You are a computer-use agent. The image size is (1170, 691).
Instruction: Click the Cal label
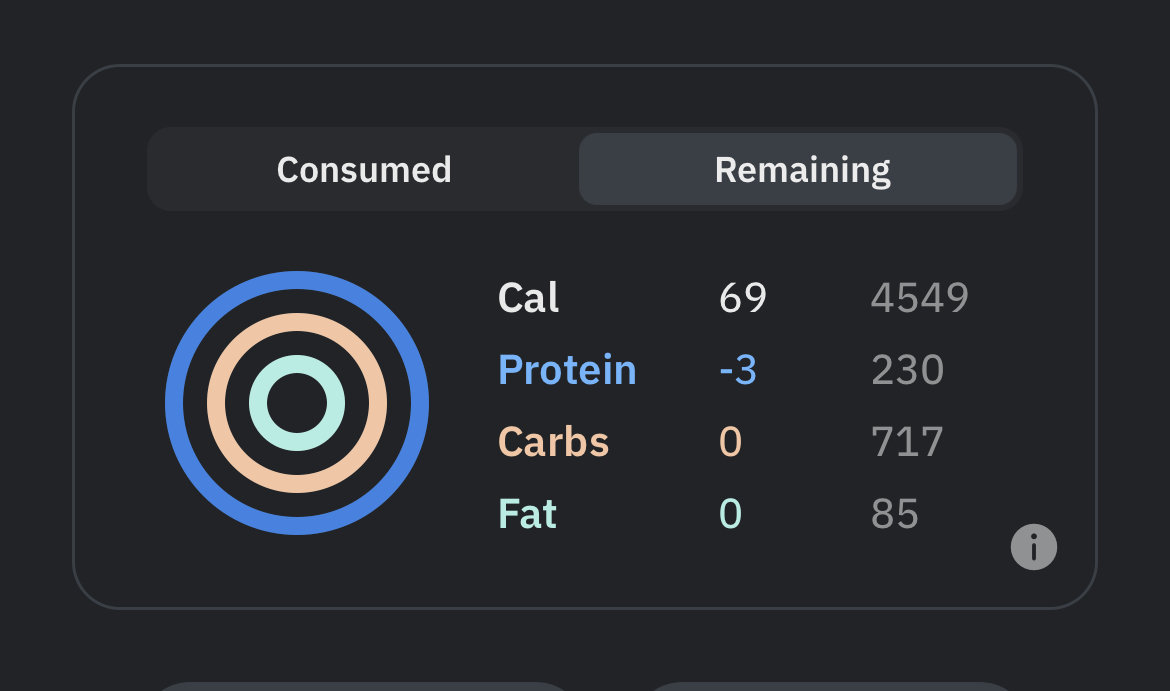[x=528, y=298]
